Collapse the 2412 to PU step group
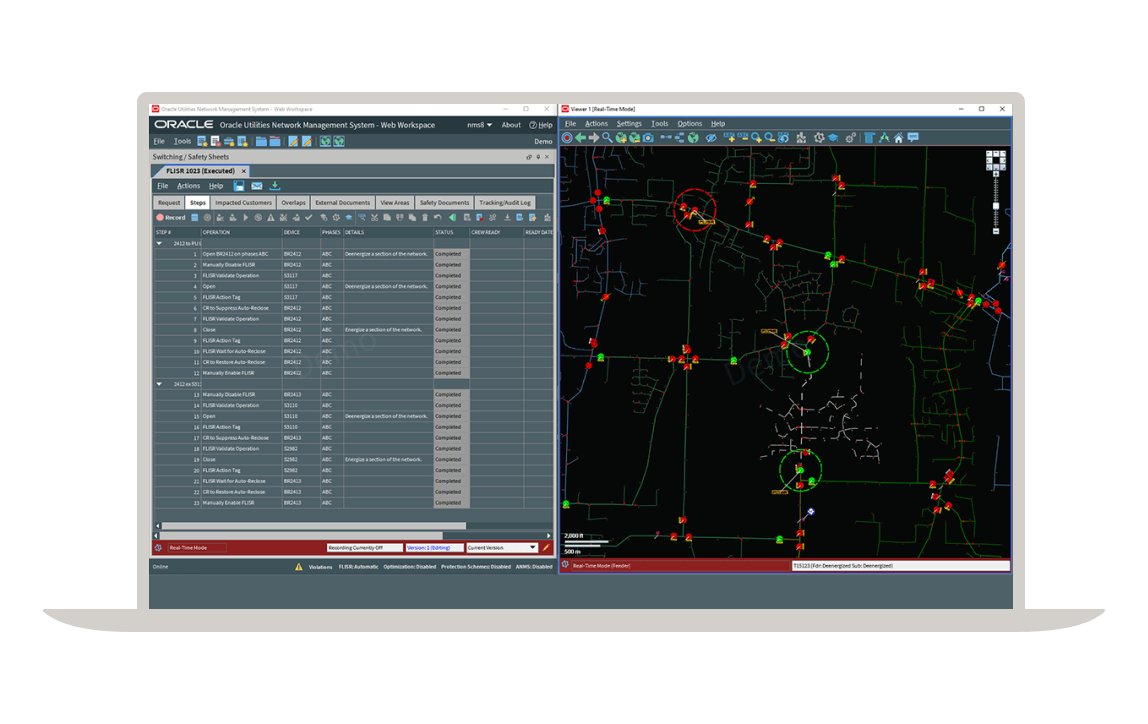The height and width of the screenshot is (724, 1148). pyautogui.click(x=160, y=243)
